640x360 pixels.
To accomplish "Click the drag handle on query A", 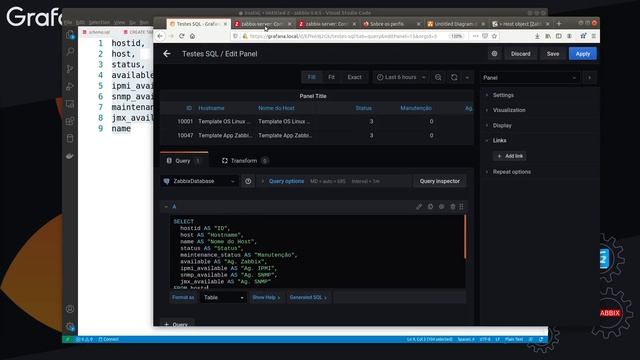I will (462, 207).
